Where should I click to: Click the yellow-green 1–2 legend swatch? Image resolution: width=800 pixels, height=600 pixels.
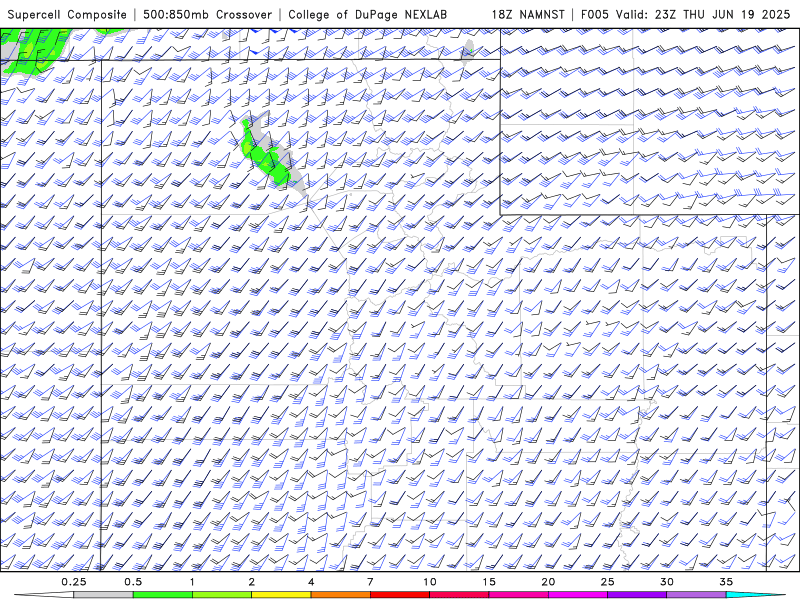coord(222,595)
